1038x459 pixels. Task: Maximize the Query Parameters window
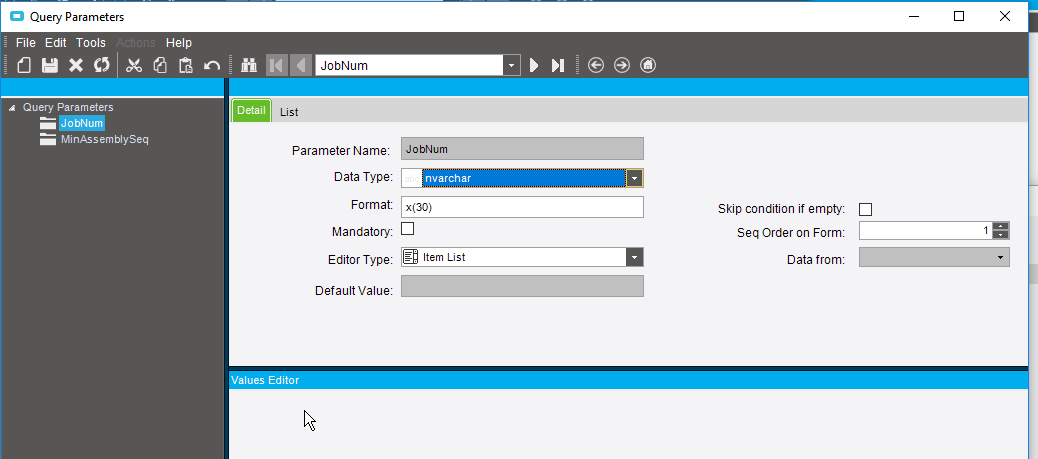coord(959,17)
